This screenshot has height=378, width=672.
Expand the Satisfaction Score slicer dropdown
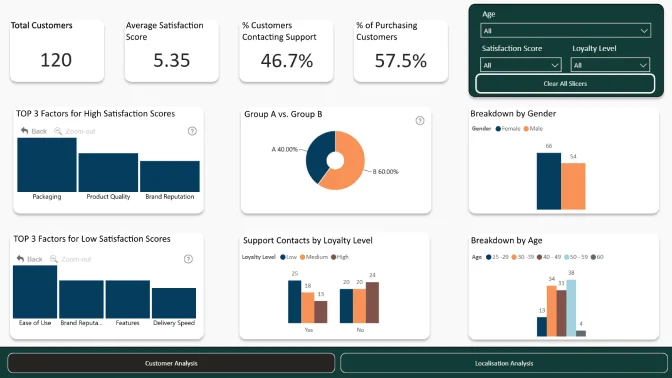[520, 65]
